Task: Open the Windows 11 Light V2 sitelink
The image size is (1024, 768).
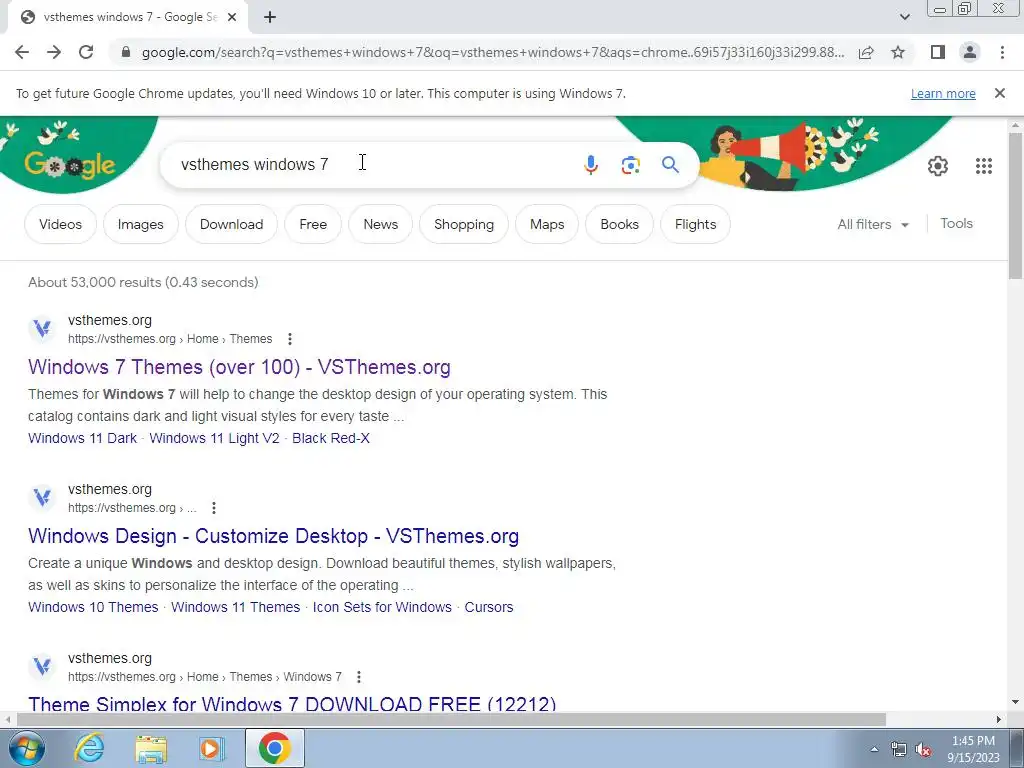Action: click(x=214, y=438)
